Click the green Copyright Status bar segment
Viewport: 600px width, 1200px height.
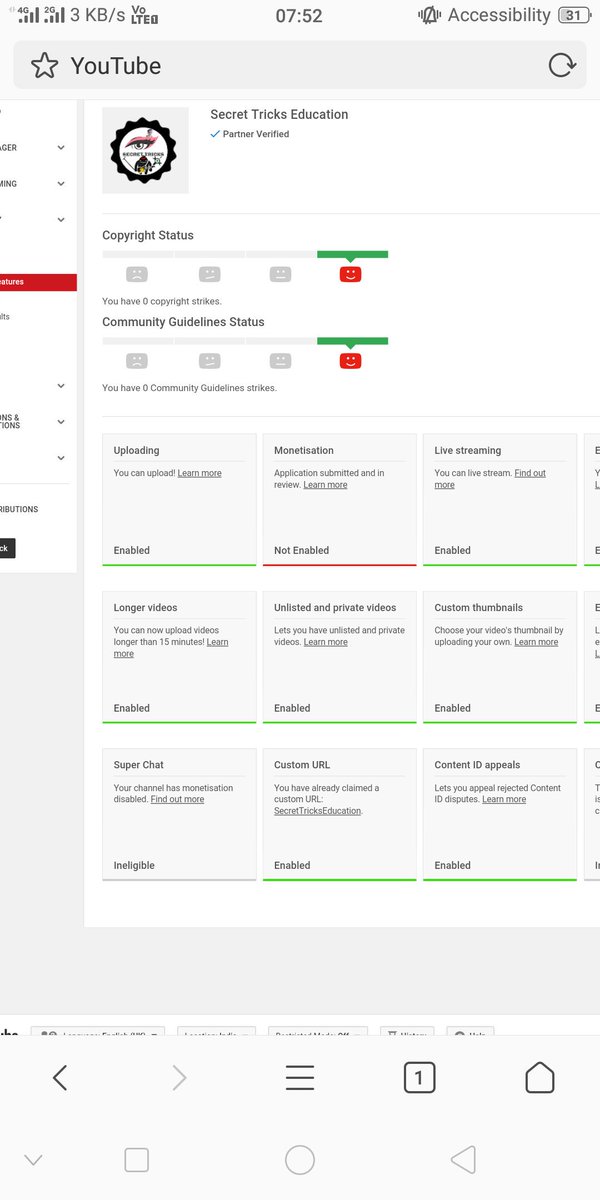tap(352, 254)
